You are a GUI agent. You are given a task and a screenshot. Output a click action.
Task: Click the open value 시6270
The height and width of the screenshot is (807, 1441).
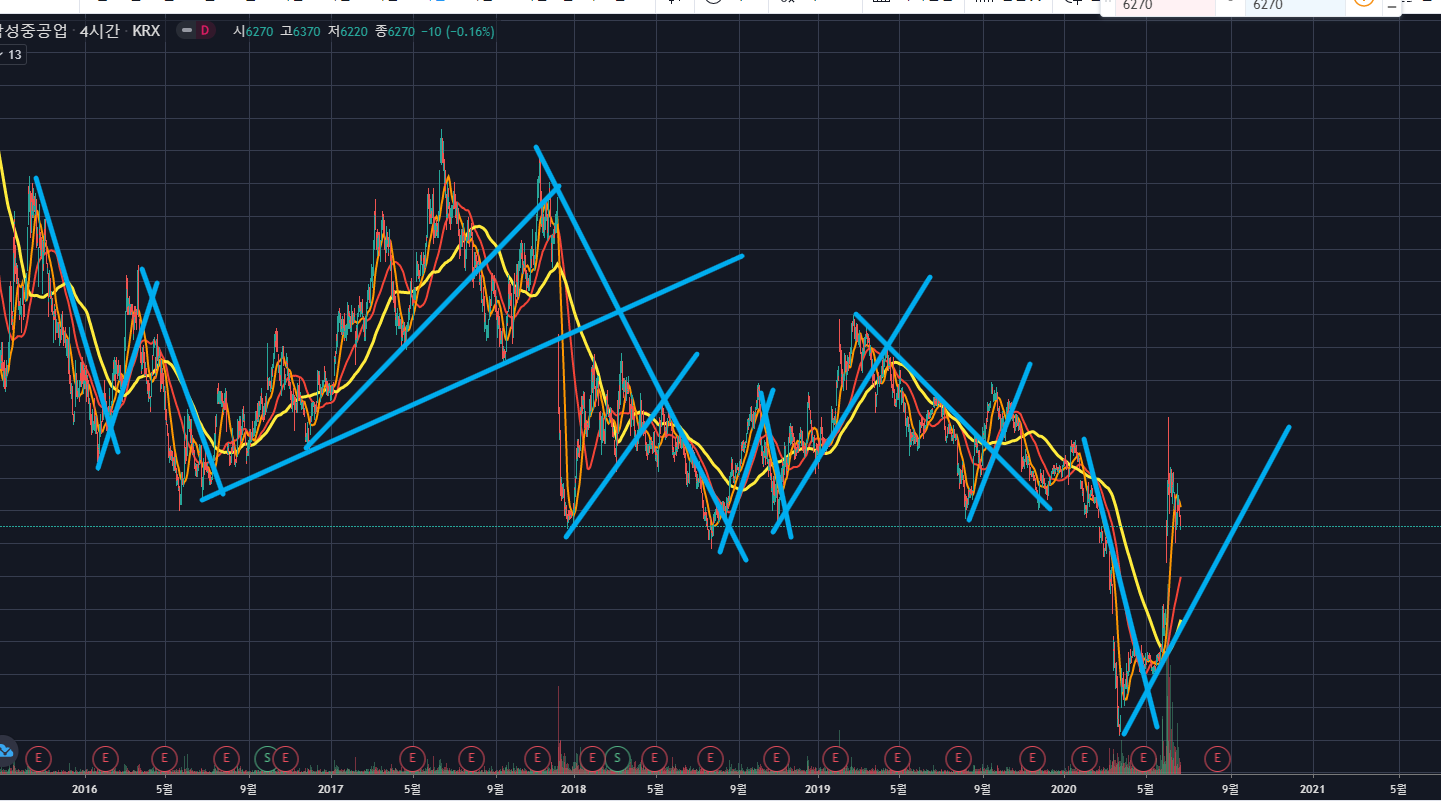pyautogui.click(x=254, y=32)
